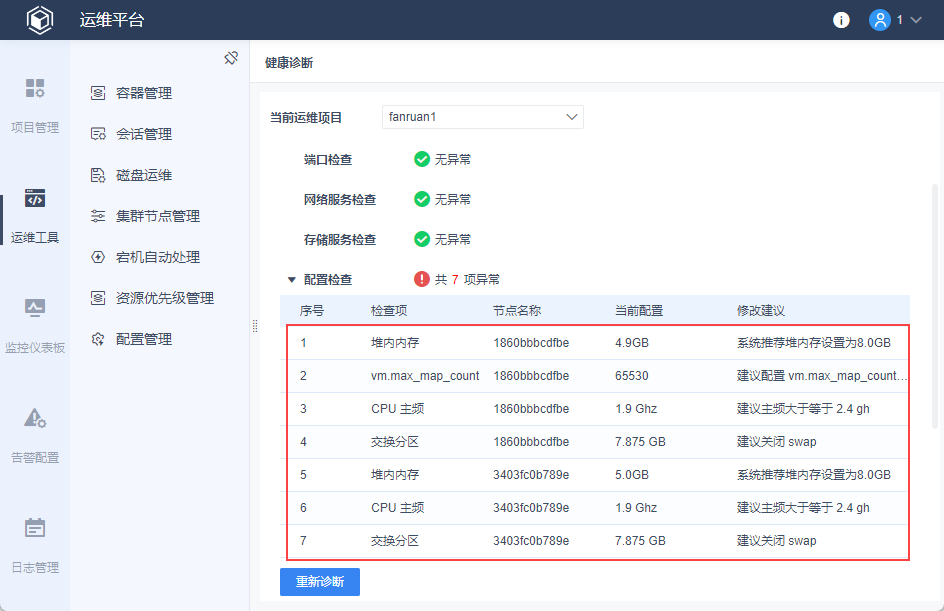Click the 宕机自动处理 menu icon
Image resolution: width=944 pixels, height=611 pixels.
(x=98, y=257)
